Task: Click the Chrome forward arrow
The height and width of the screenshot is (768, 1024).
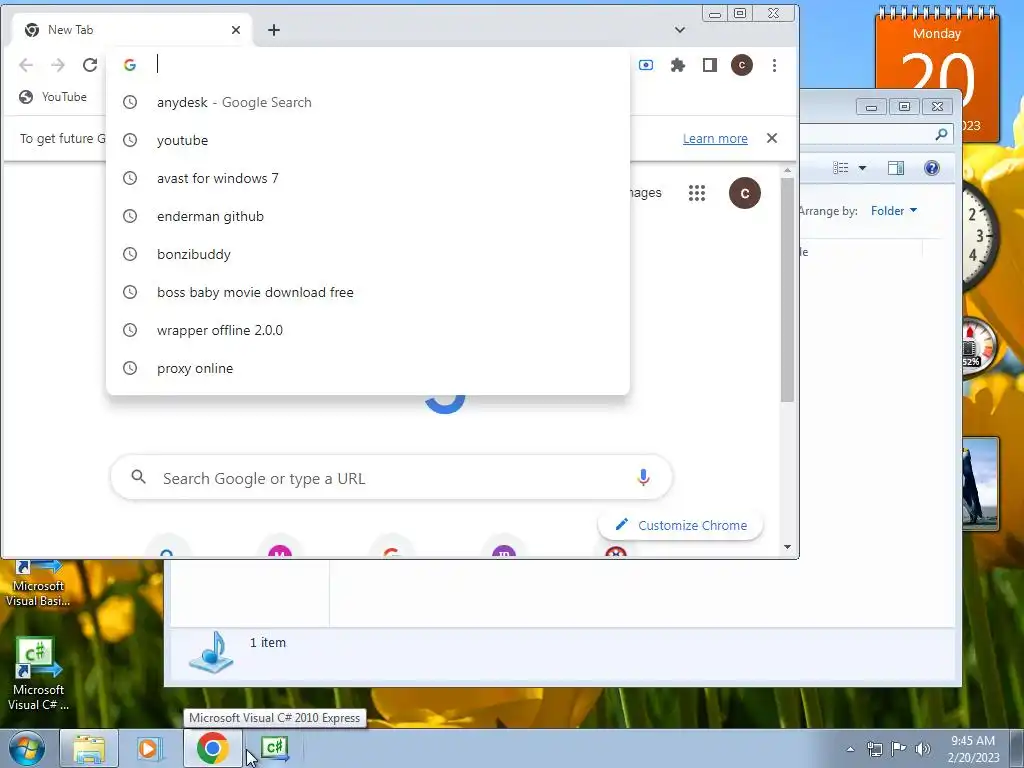Action: pyautogui.click(x=58, y=65)
